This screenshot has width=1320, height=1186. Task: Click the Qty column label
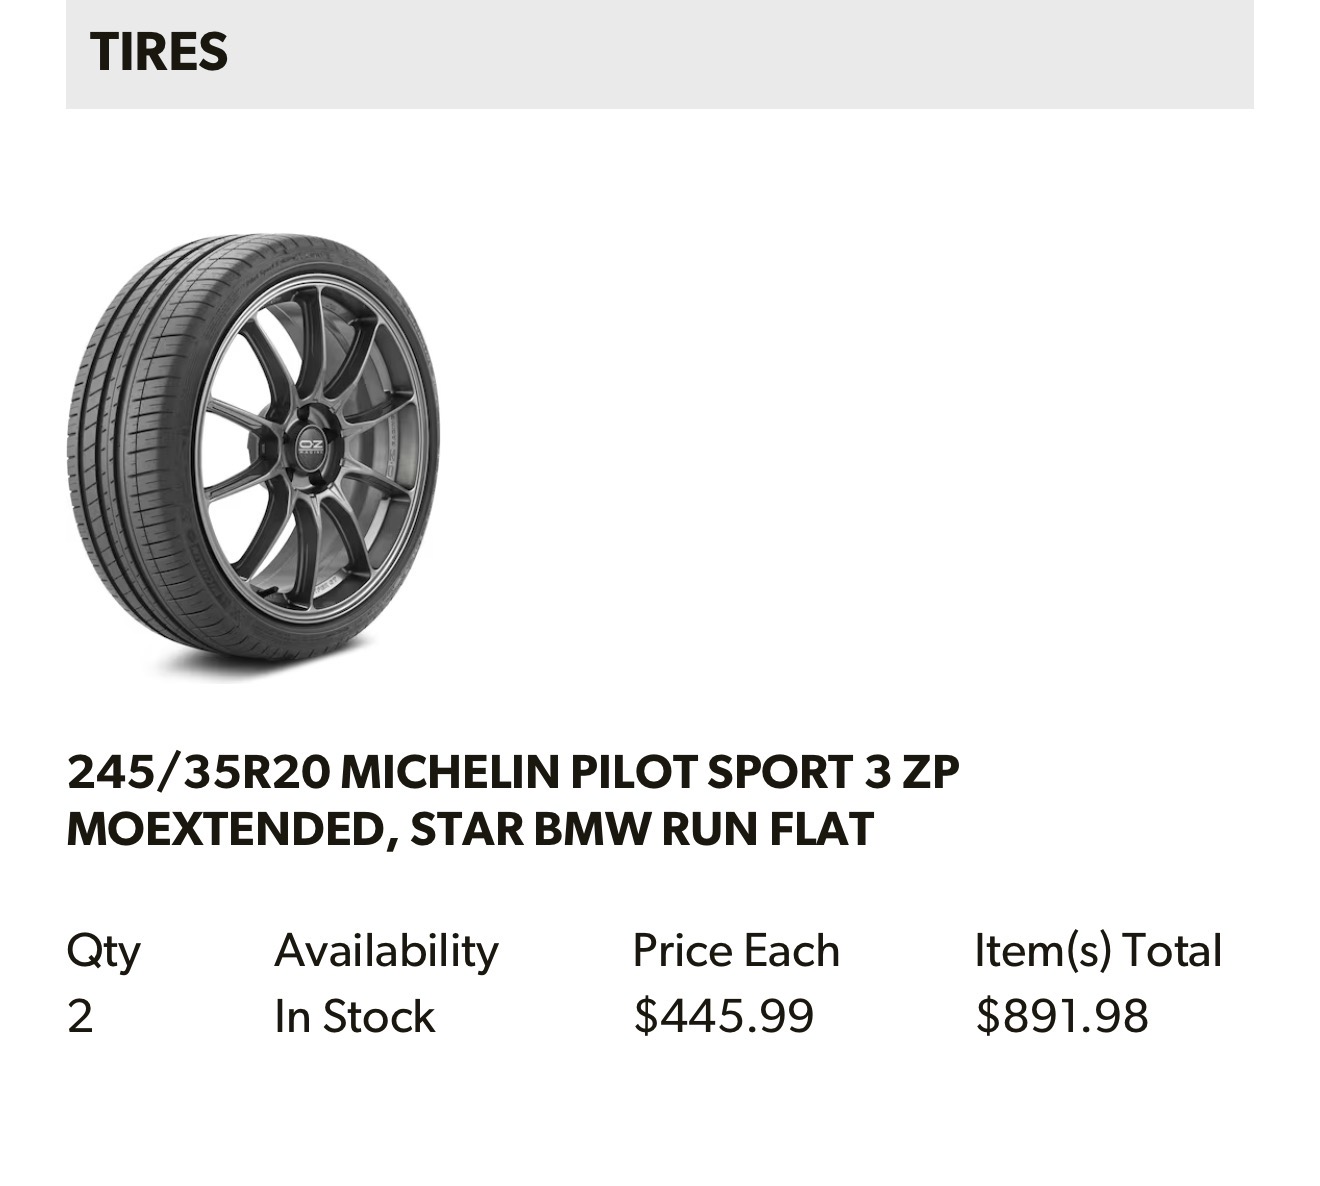pyautogui.click(x=103, y=951)
